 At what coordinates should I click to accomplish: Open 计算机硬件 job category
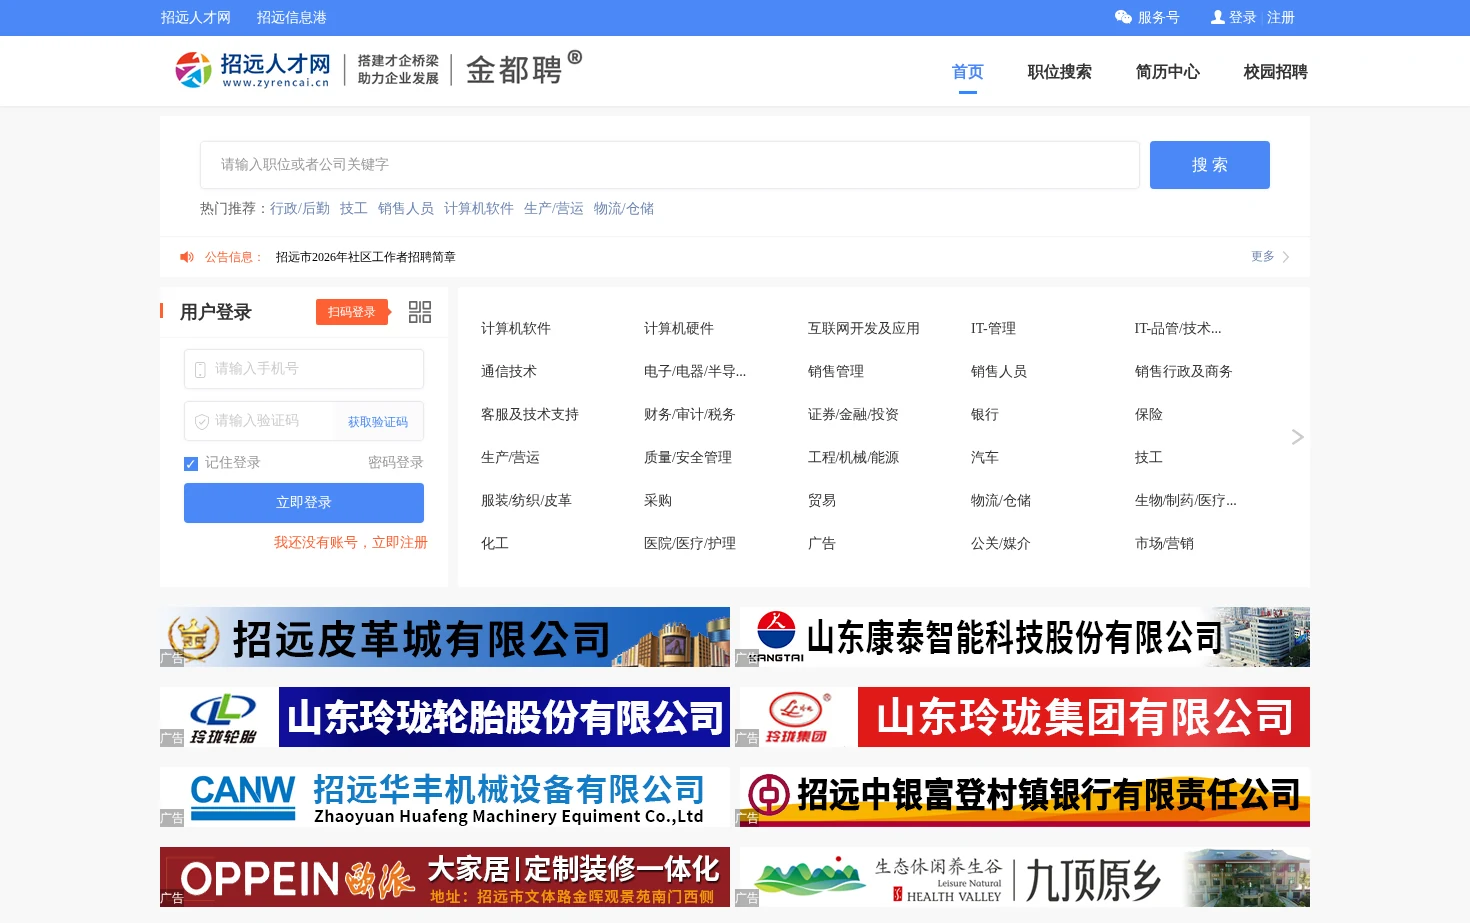[x=679, y=328]
